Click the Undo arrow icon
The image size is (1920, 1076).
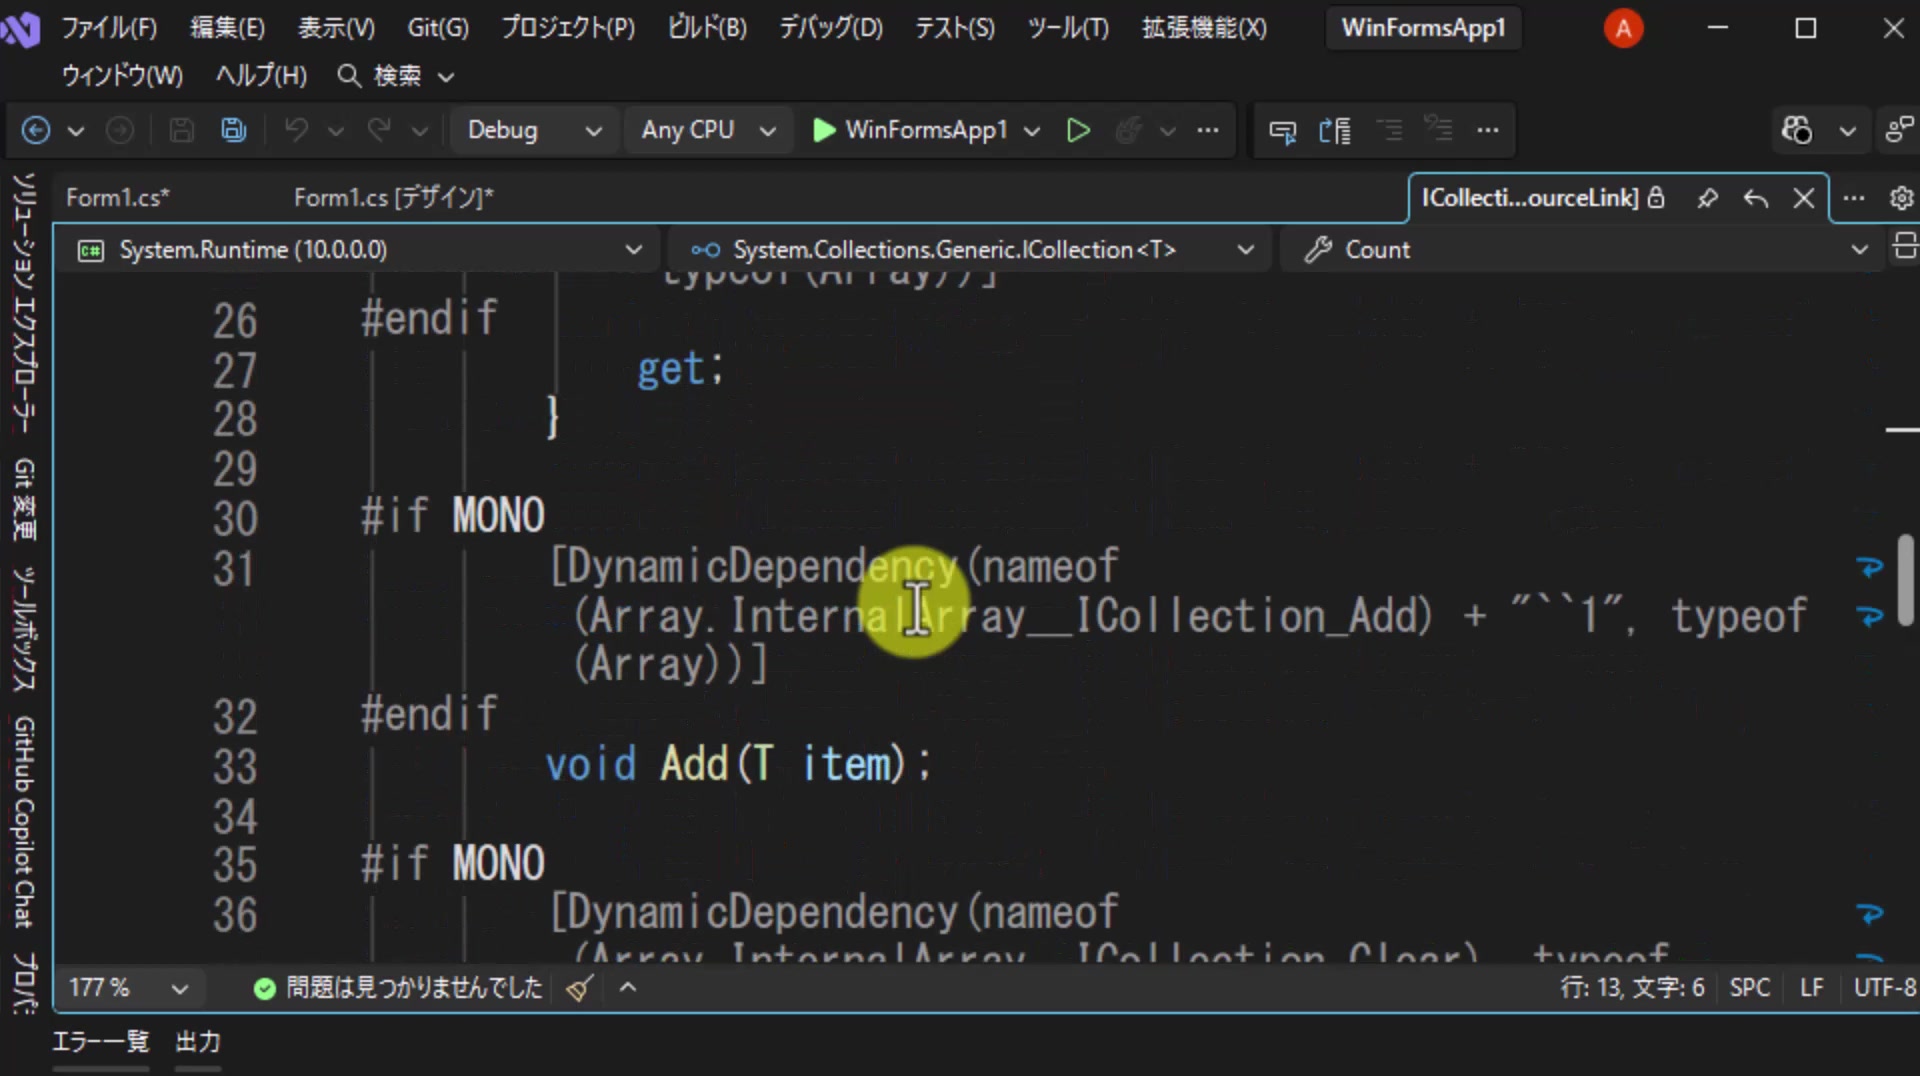[296, 130]
